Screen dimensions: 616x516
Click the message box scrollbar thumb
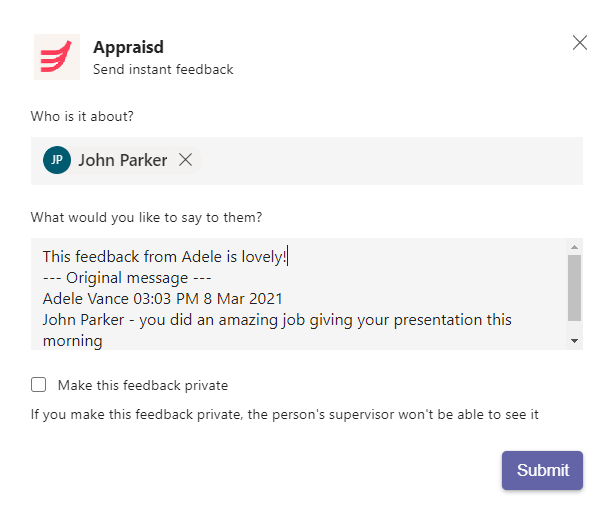(574, 288)
